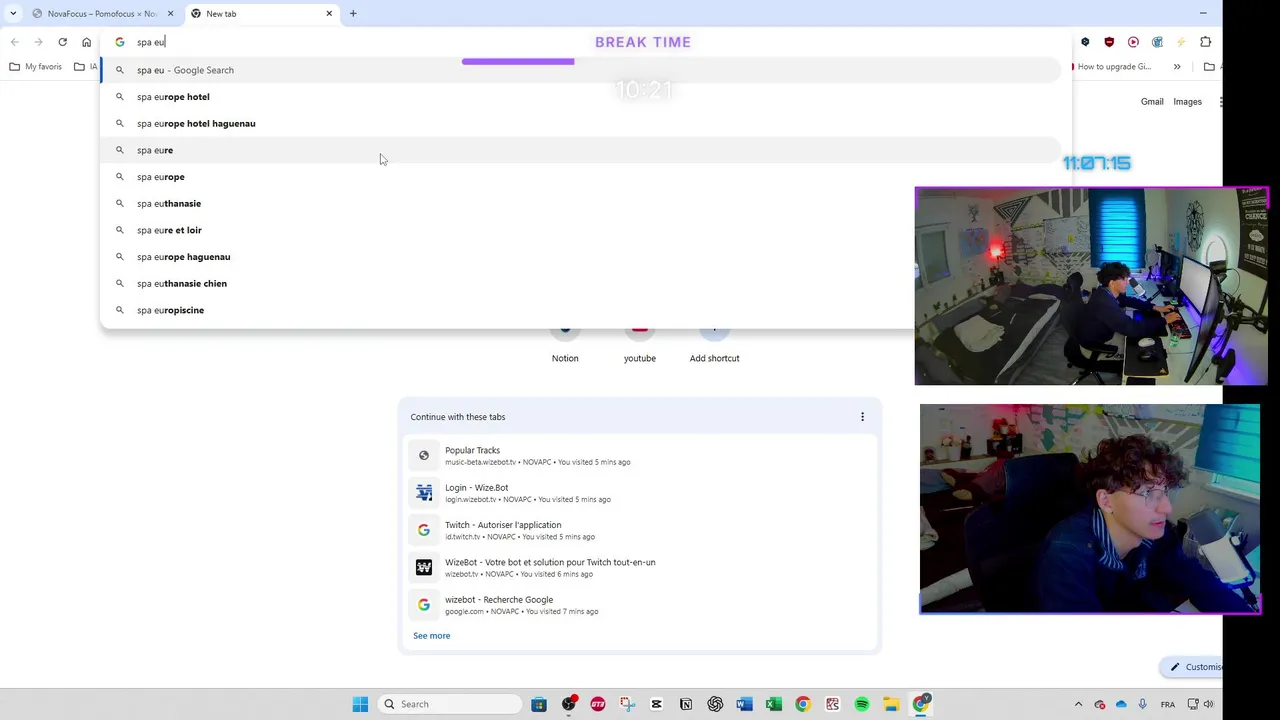Open the Popular Tracks recent tab
The image size is (1280, 720).
tap(640, 456)
